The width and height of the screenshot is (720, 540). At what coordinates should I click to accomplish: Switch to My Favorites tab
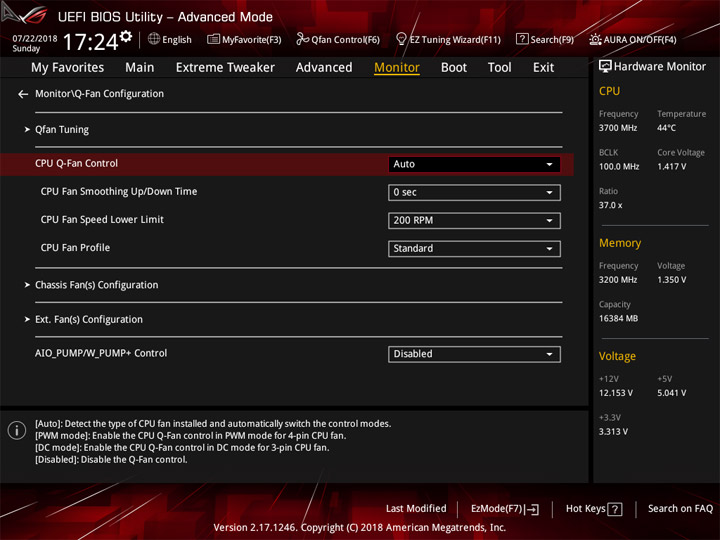click(68, 68)
